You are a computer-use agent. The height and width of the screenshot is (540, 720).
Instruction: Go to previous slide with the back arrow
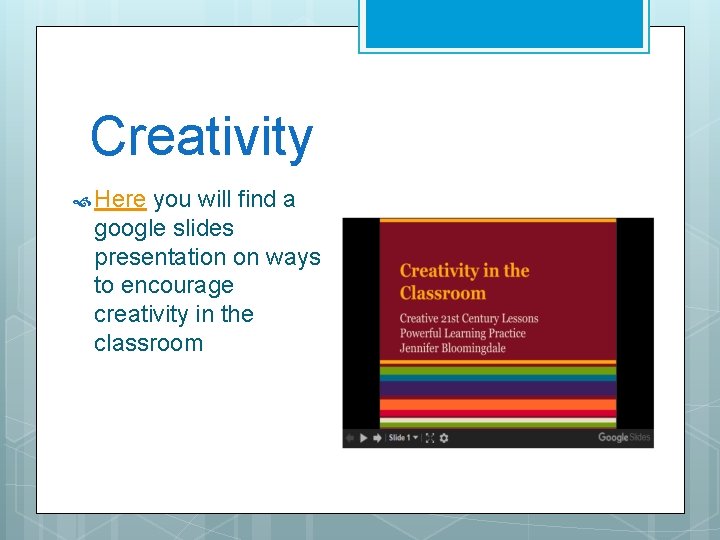350,438
